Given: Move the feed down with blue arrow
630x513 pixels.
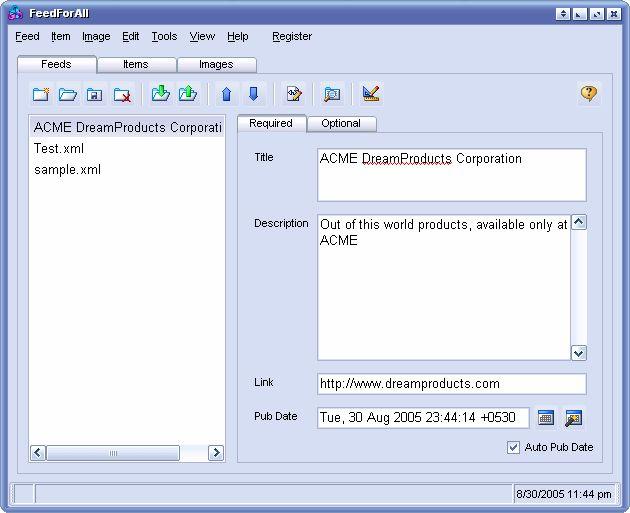Looking at the screenshot, I should coord(253,94).
